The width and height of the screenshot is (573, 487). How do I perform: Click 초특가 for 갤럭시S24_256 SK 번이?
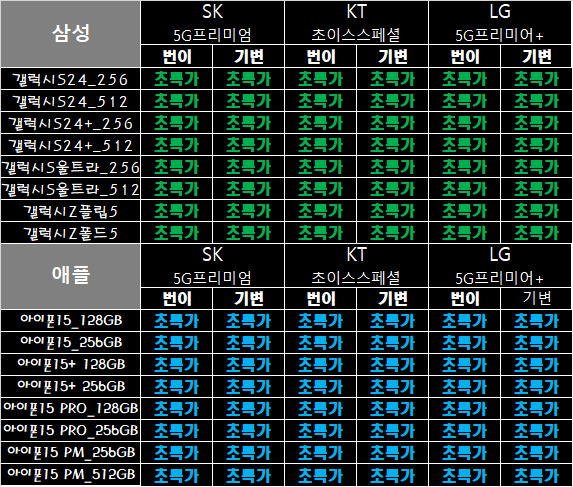click(x=177, y=79)
